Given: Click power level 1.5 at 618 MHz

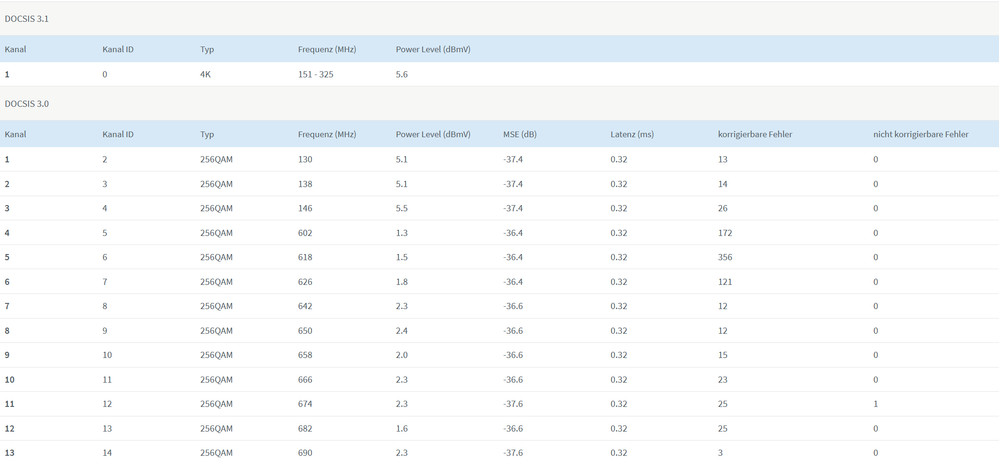Looking at the screenshot, I should click(x=401, y=257).
